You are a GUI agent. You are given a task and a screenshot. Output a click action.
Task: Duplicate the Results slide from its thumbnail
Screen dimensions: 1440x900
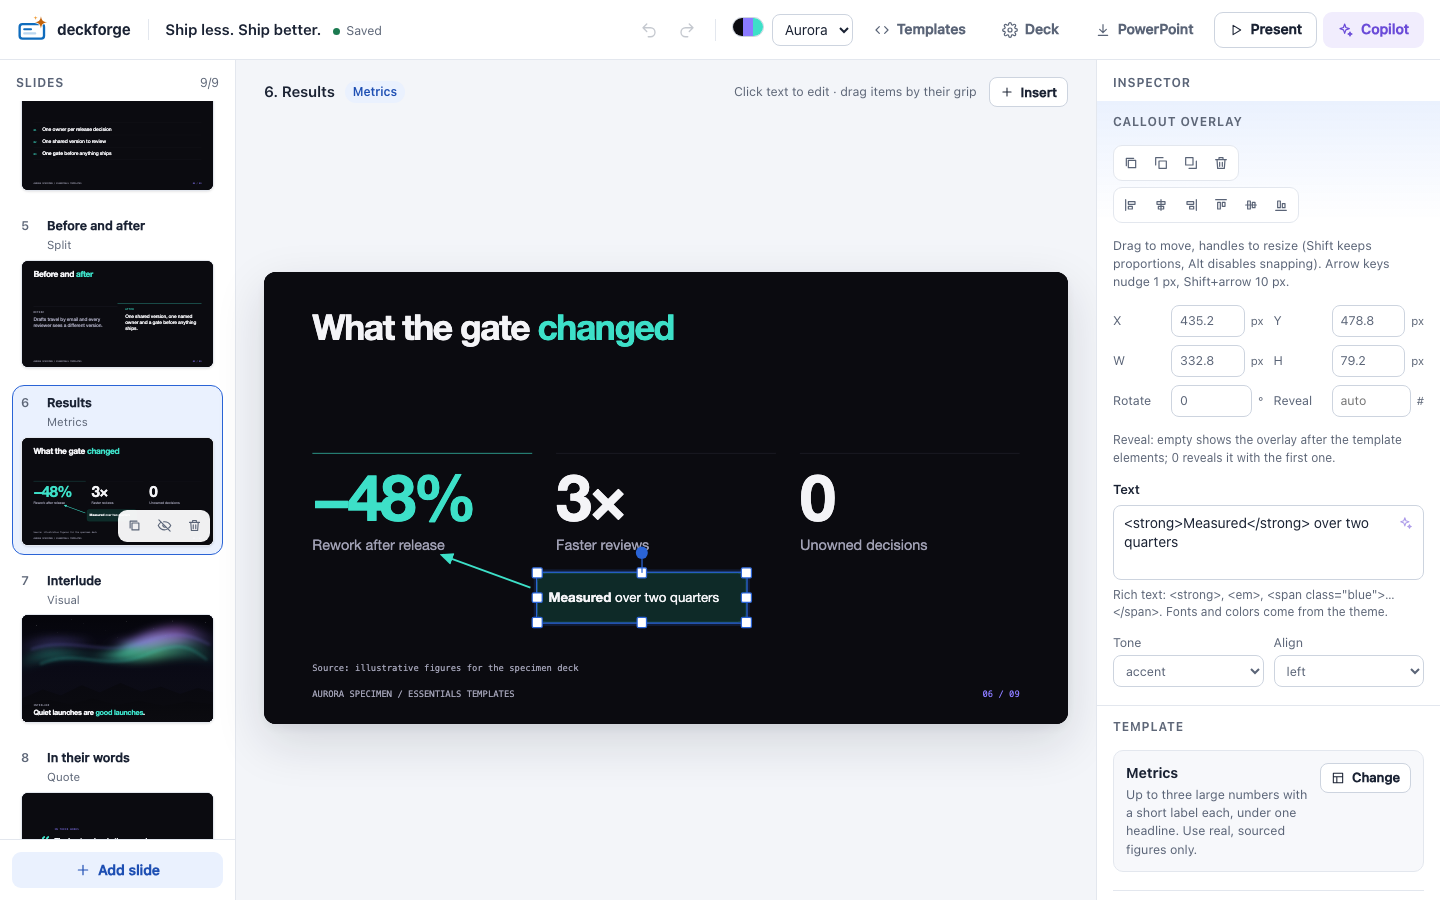coord(135,525)
